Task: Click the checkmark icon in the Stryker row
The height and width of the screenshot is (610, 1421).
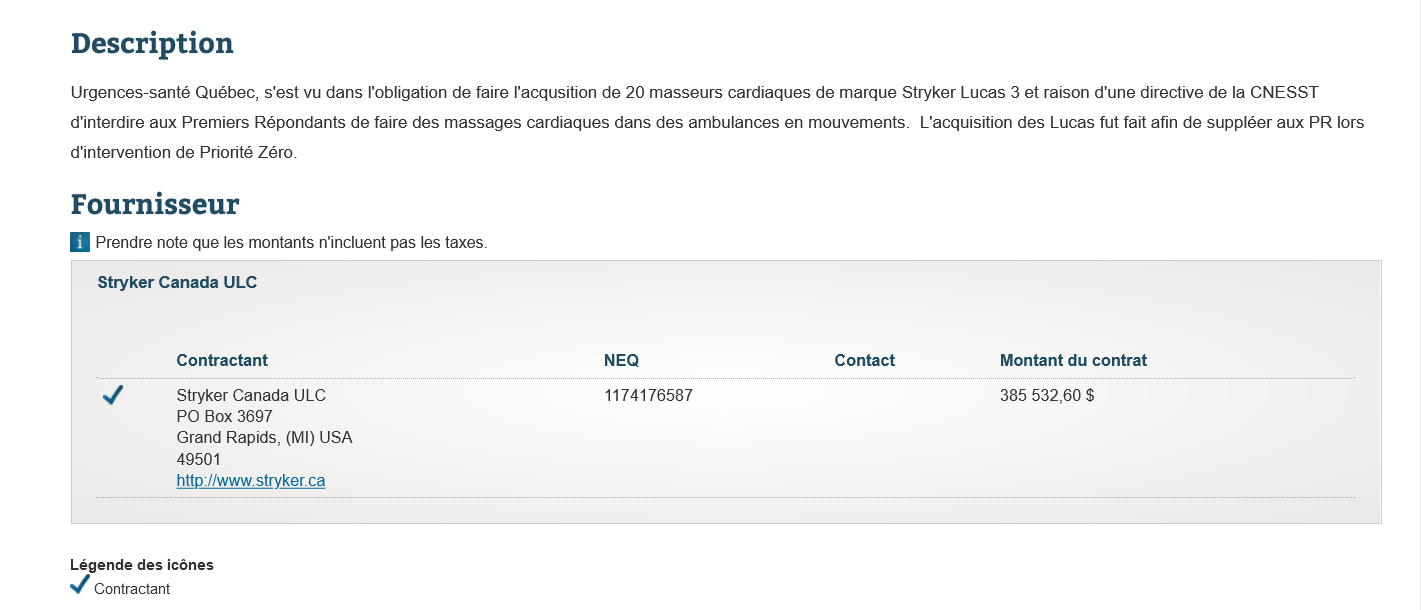Action: pyautogui.click(x=113, y=396)
